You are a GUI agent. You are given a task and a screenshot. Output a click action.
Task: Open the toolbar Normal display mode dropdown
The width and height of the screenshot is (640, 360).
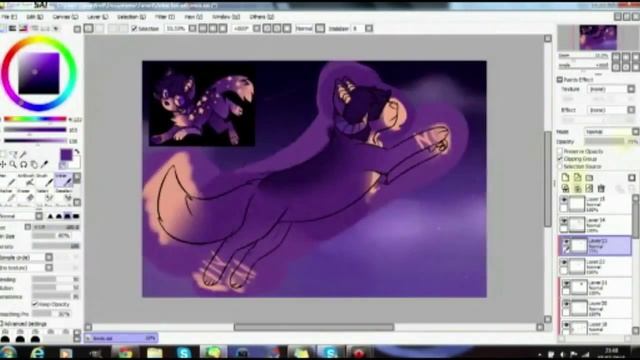coord(320,29)
